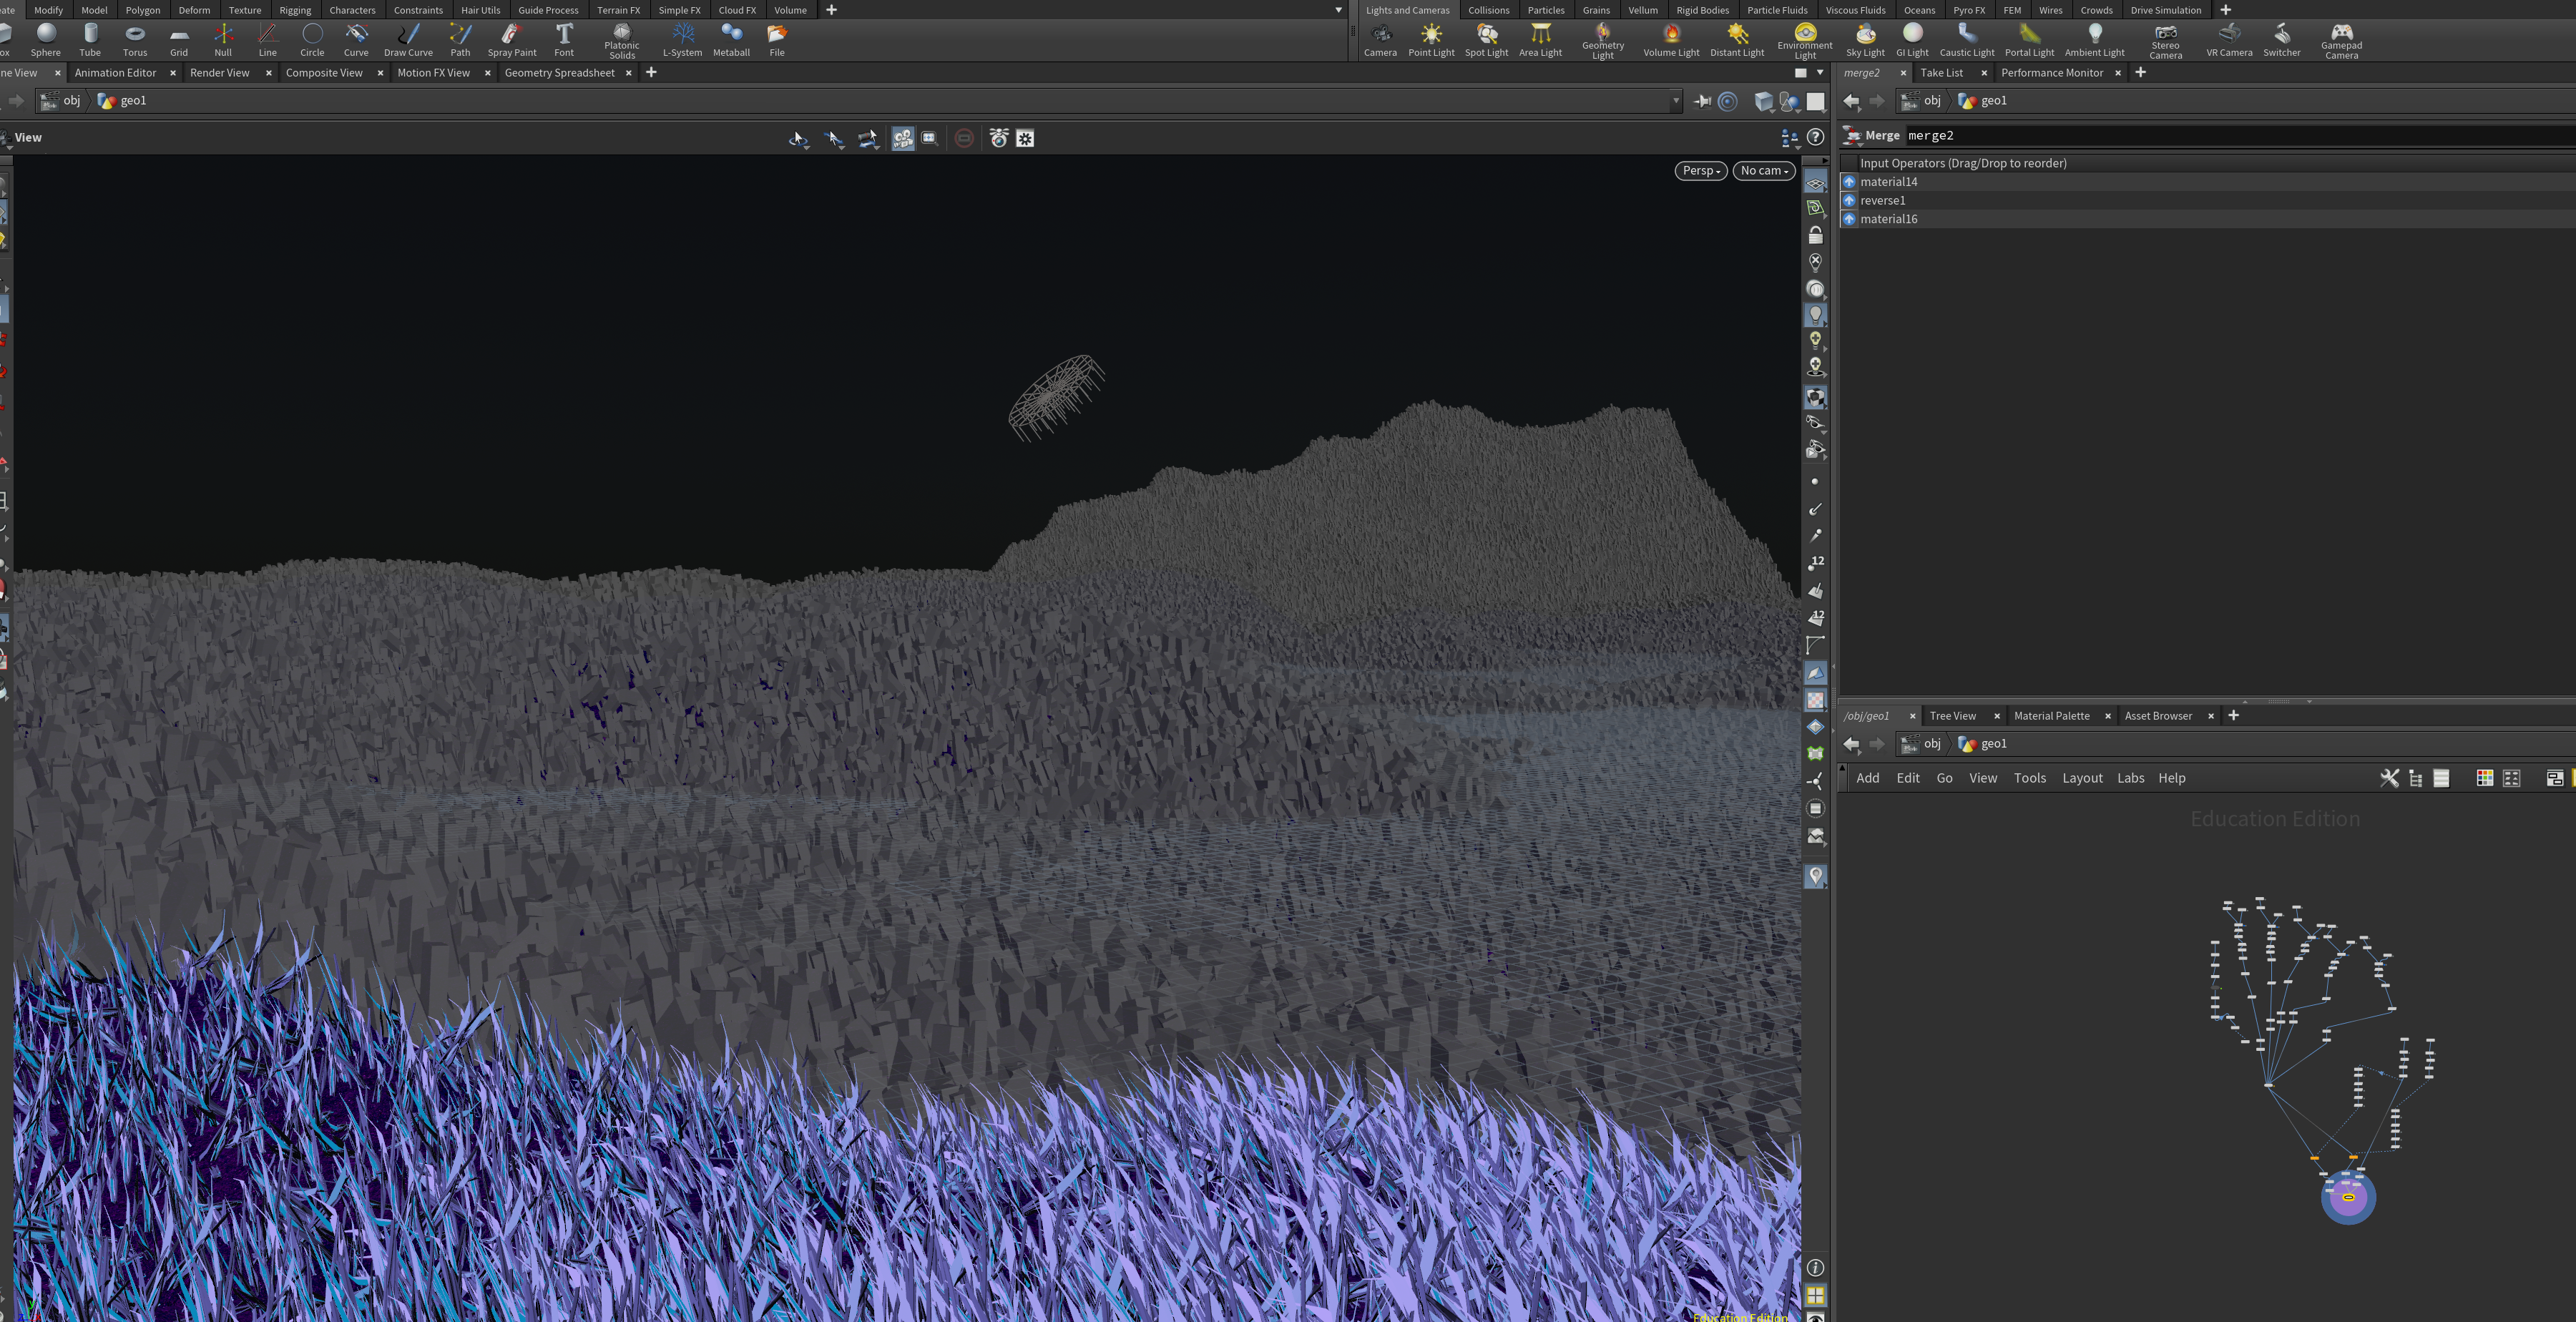Choose the L-System shelf tool
This screenshot has width=2576, height=1322.
point(683,40)
